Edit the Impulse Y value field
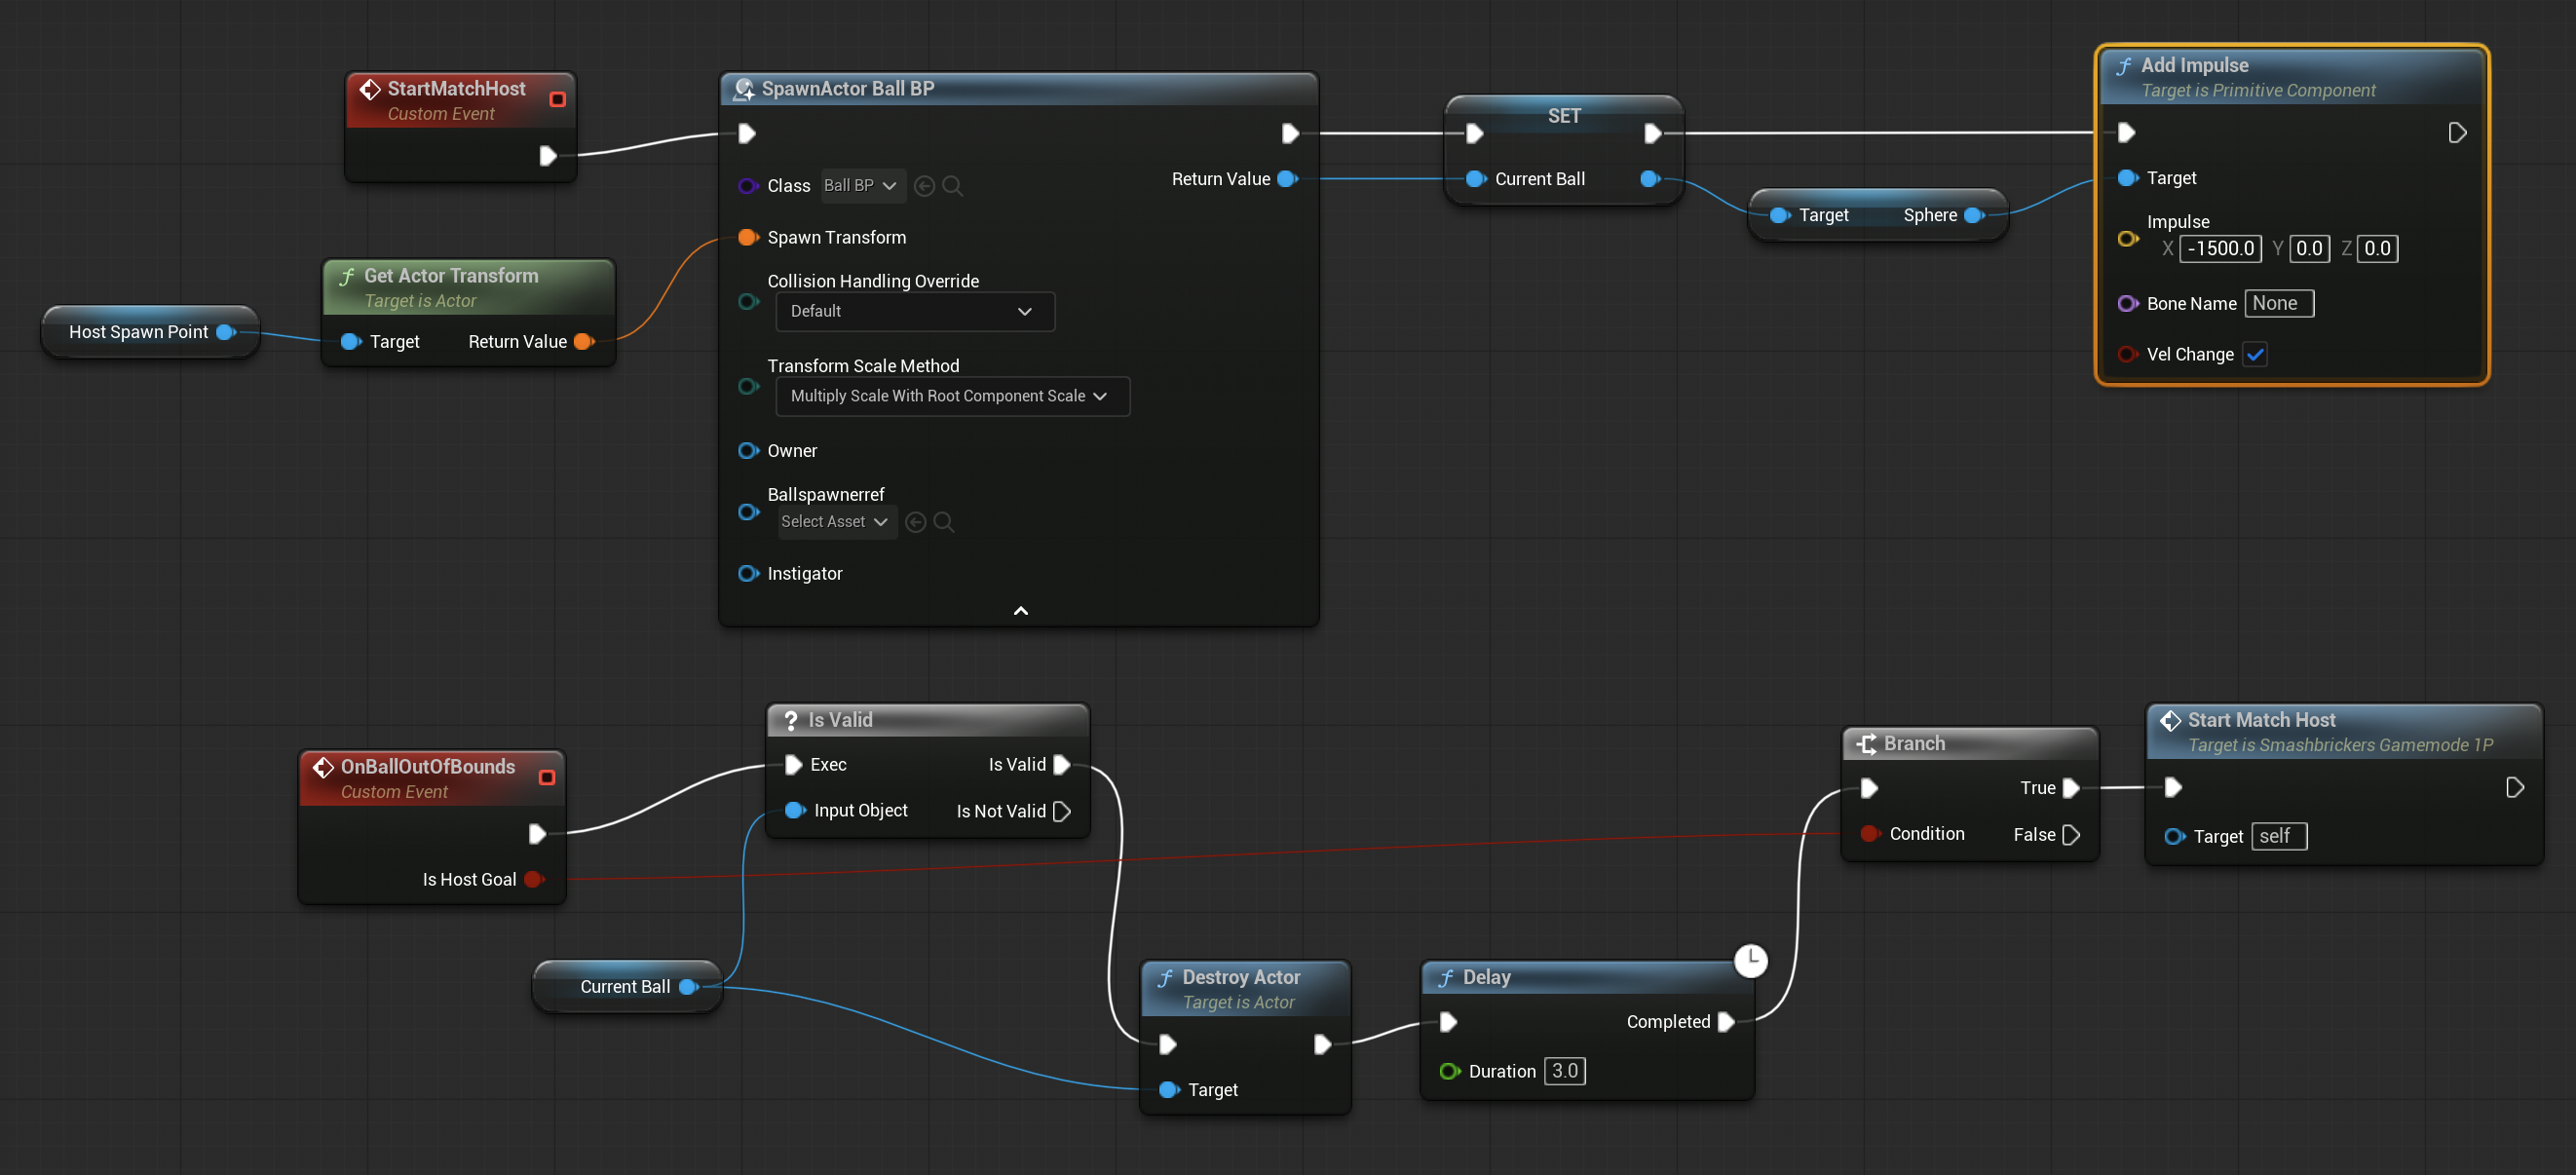Screen dimensions: 2576x1175 pyautogui.click(x=2309, y=249)
